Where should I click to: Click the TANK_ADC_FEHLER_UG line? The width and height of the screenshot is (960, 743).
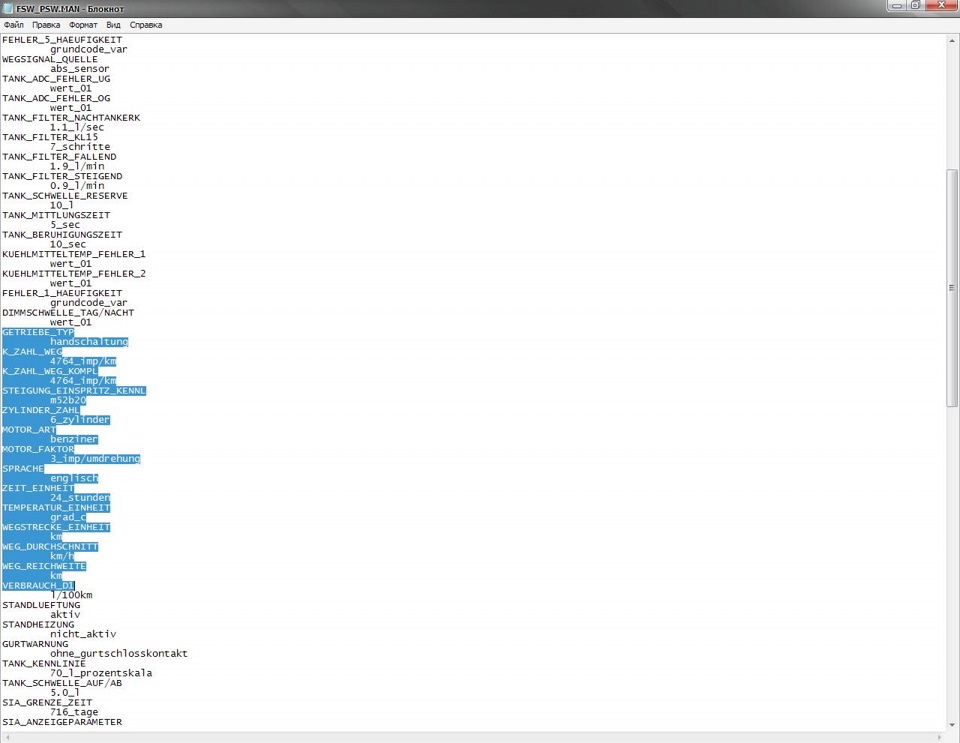click(x=56, y=79)
